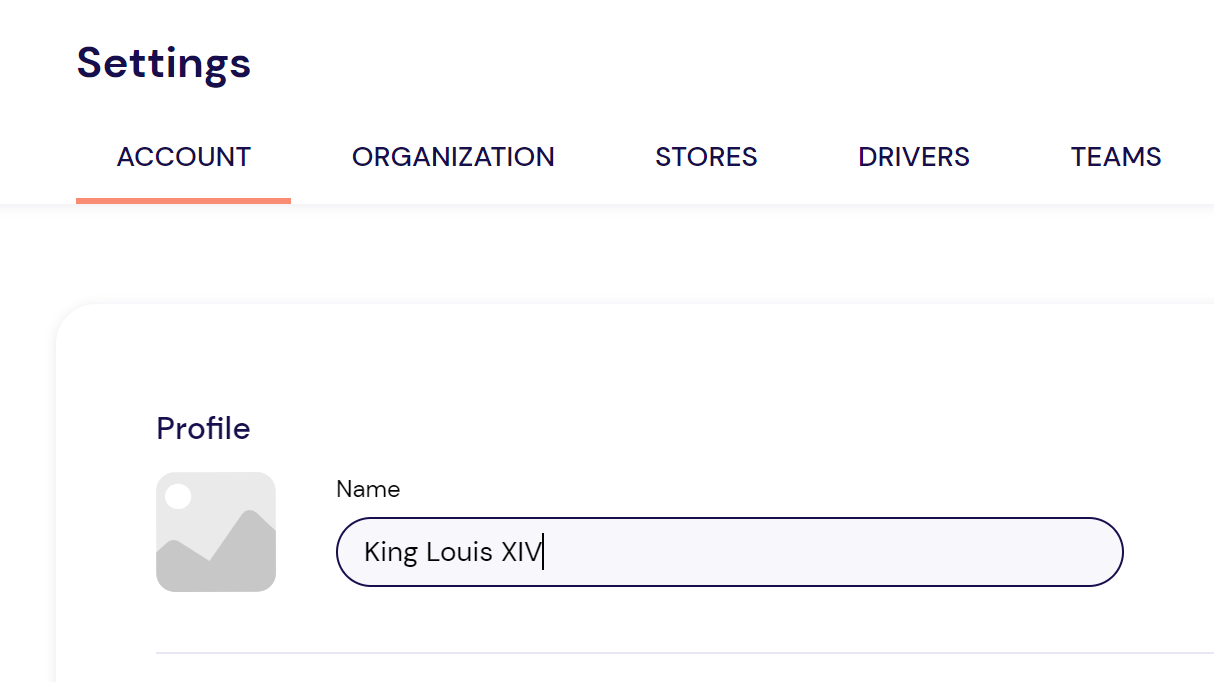This screenshot has width=1214, height=682.
Task: Click the sun circle in the placeholder image
Action: (x=178, y=496)
